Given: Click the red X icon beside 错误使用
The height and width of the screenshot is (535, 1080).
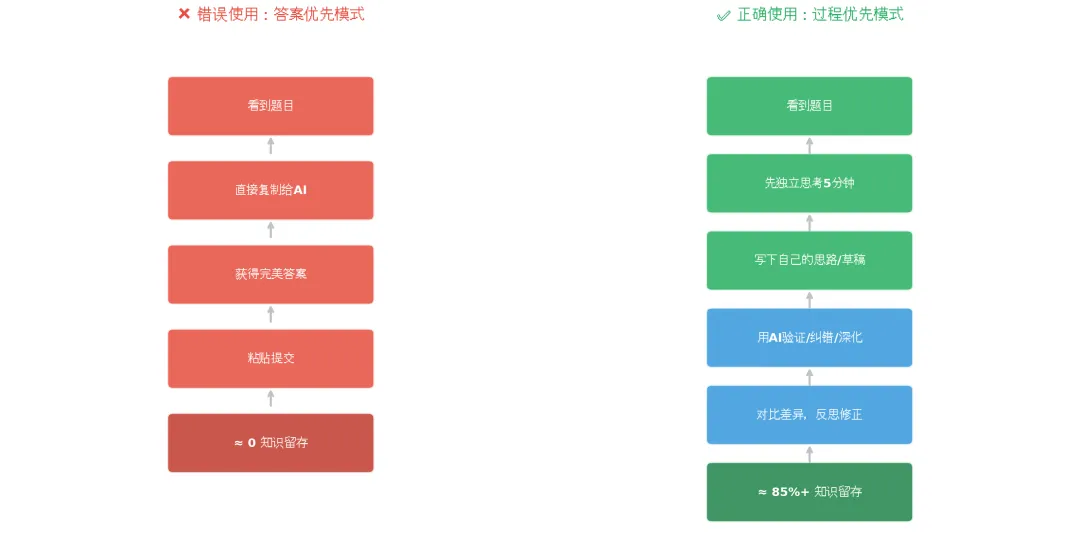Looking at the screenshot, I should tap(184, 14).
